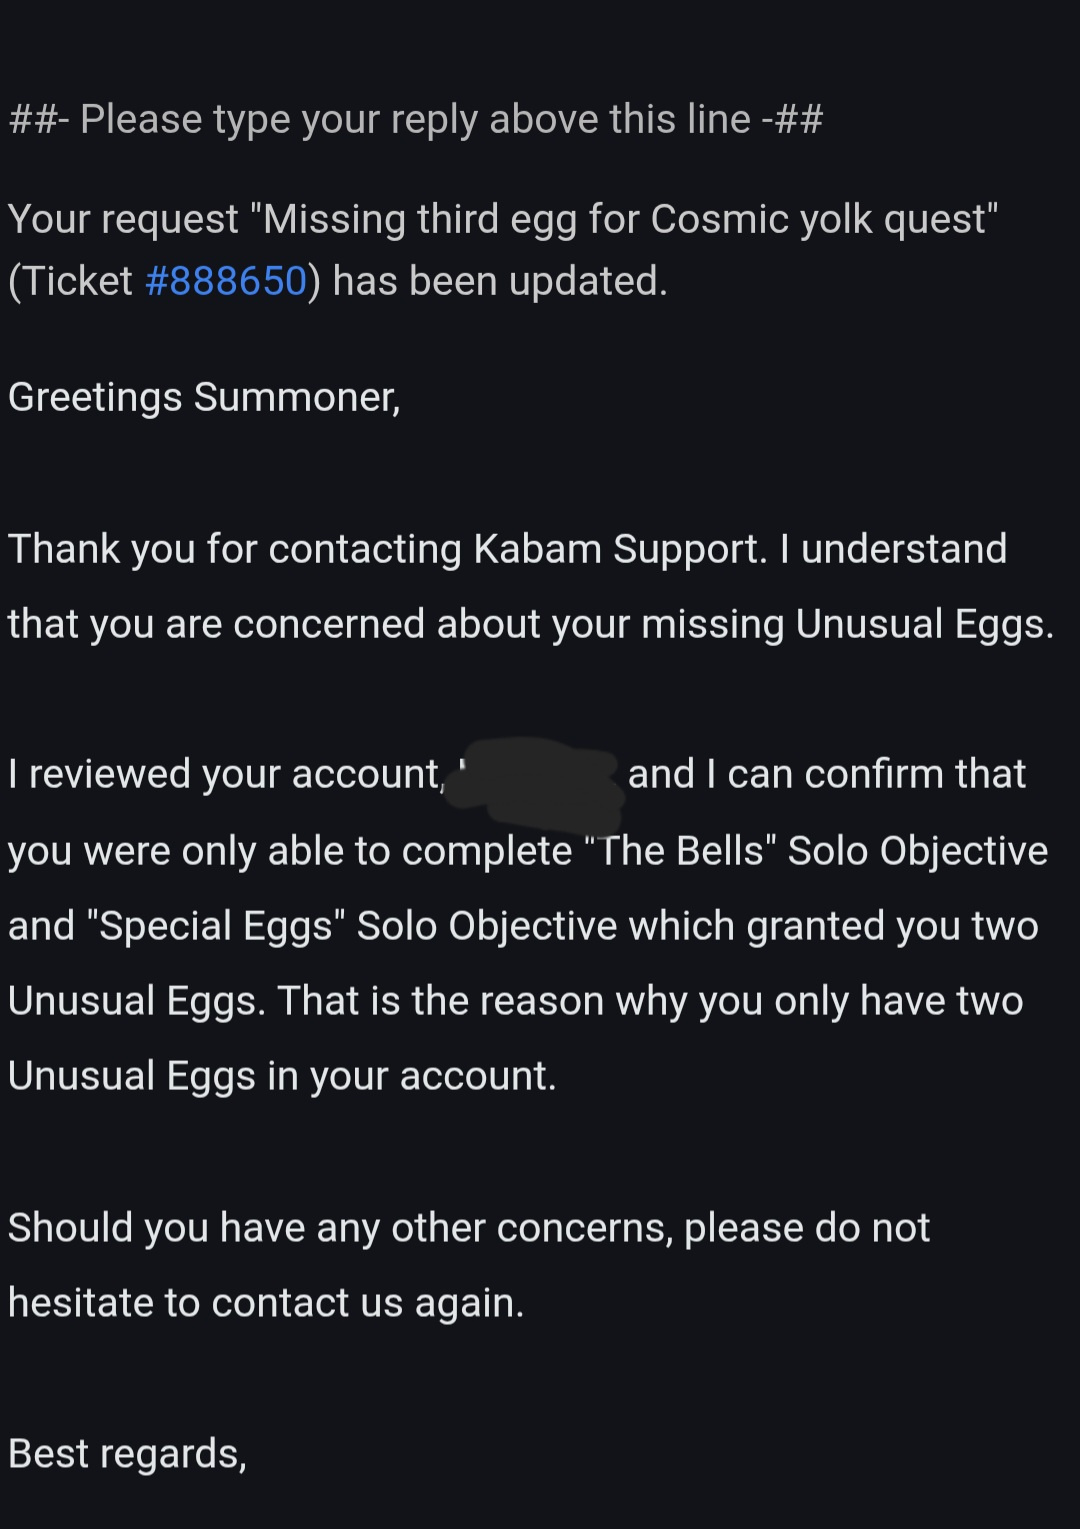Open ticket #888650 link
The image size is (1080, 1529).
coord(226,281)
